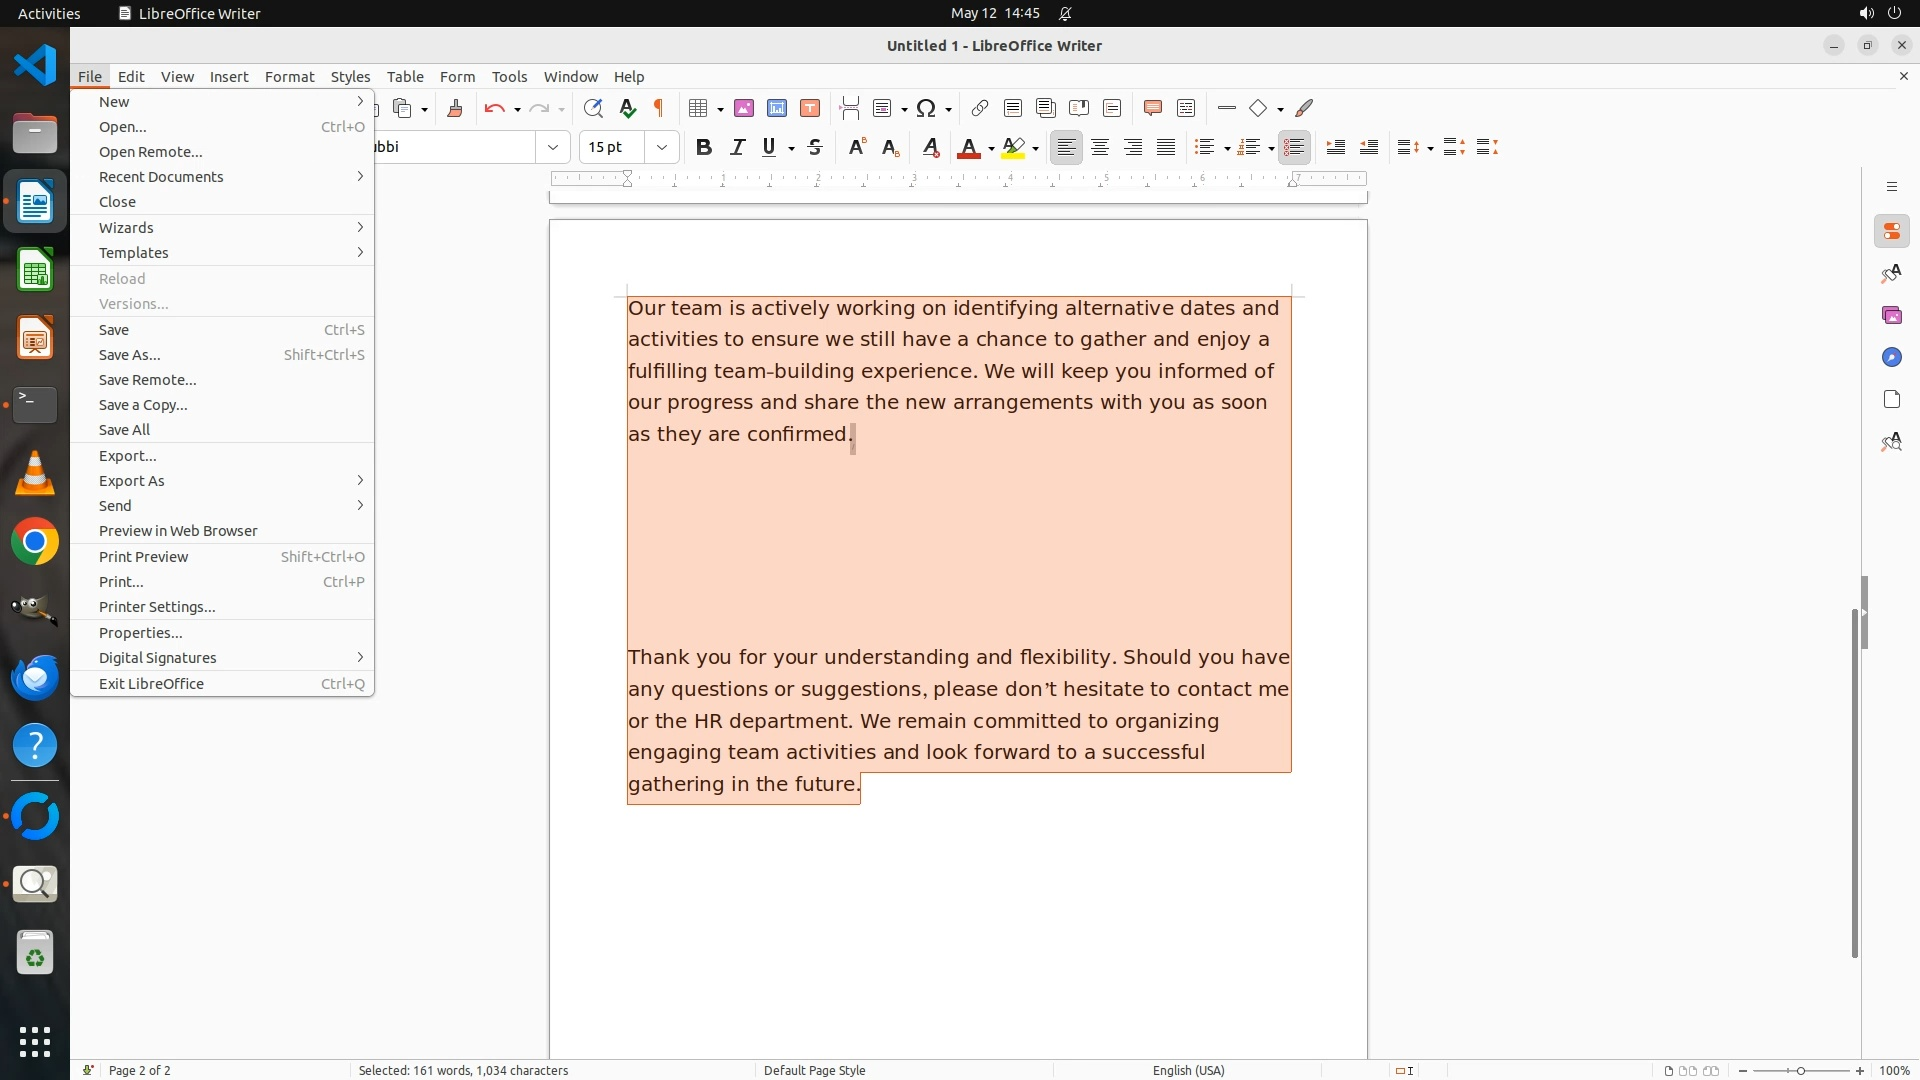Open the Underline style dropdown arrow

pos(791,148)
